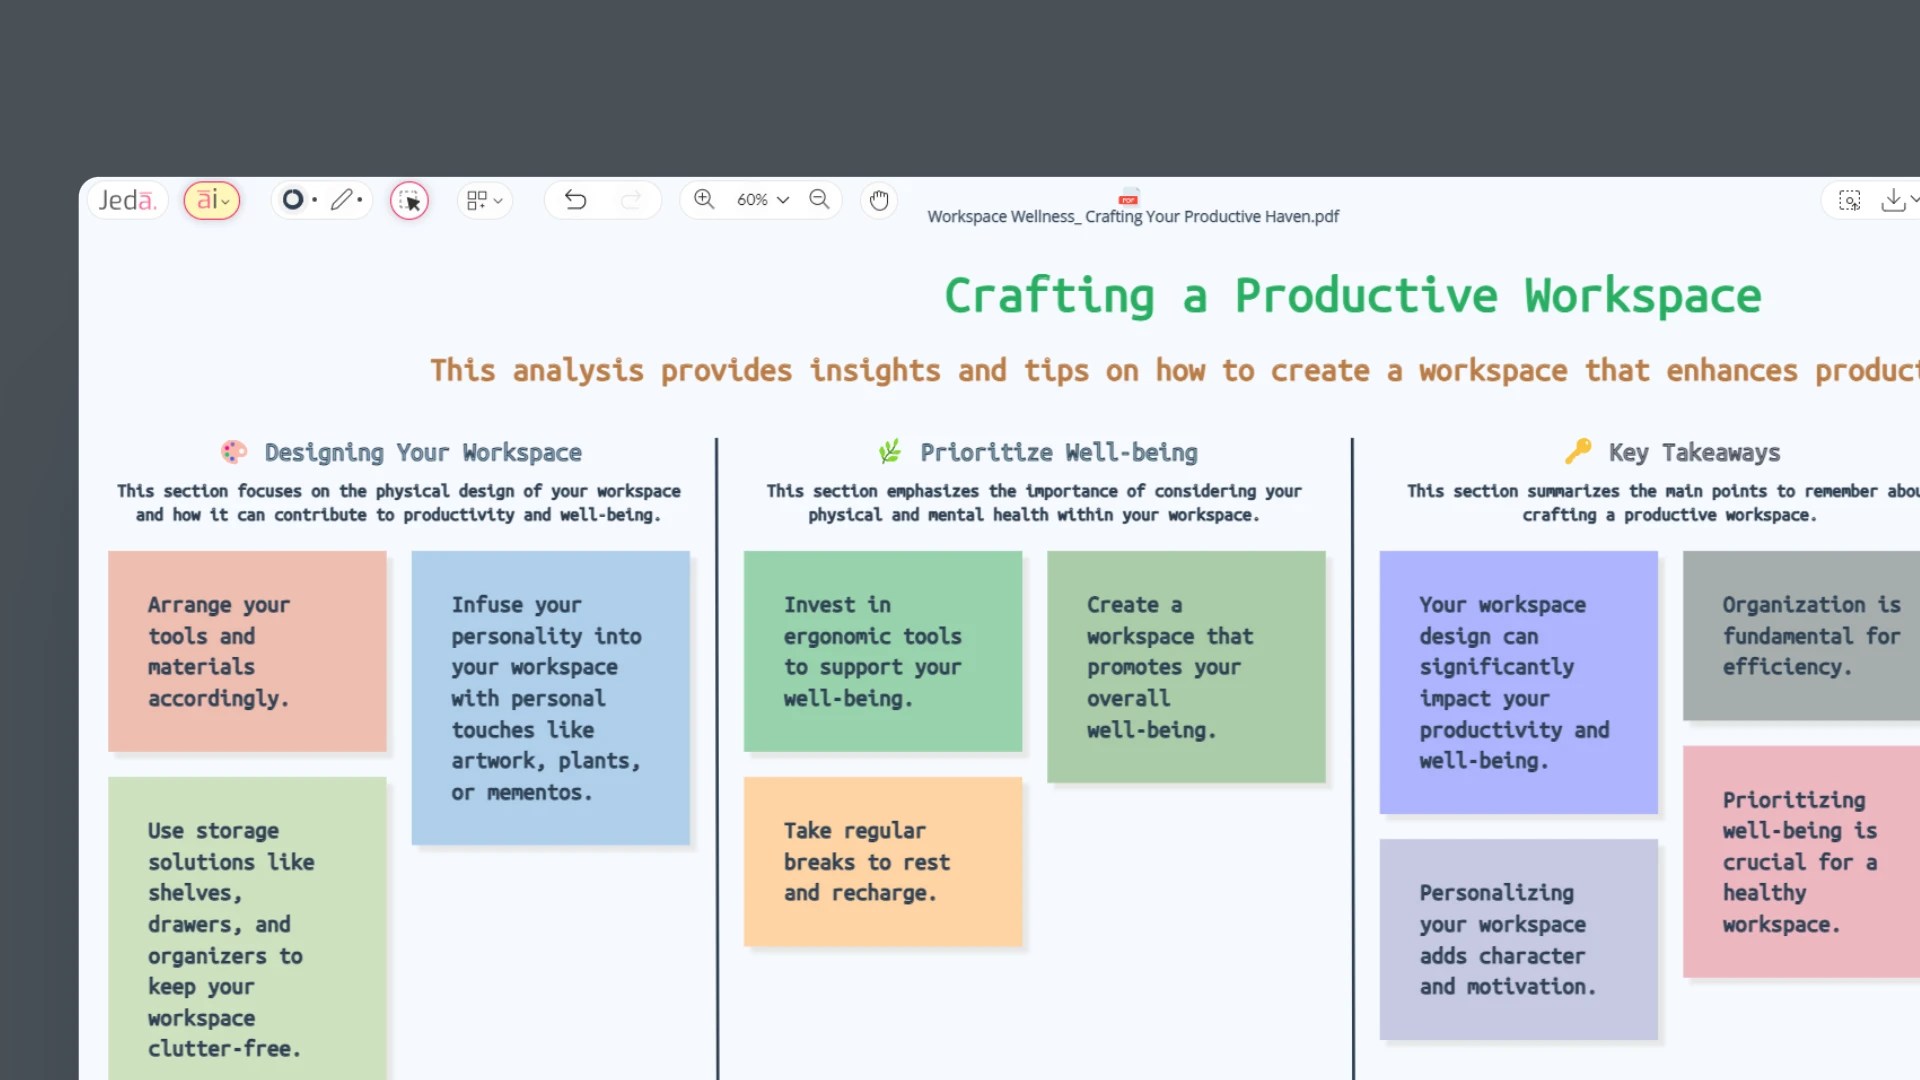Click the screen capture icon on the right
1920x1080 pixels.
tap(1849, 200)
